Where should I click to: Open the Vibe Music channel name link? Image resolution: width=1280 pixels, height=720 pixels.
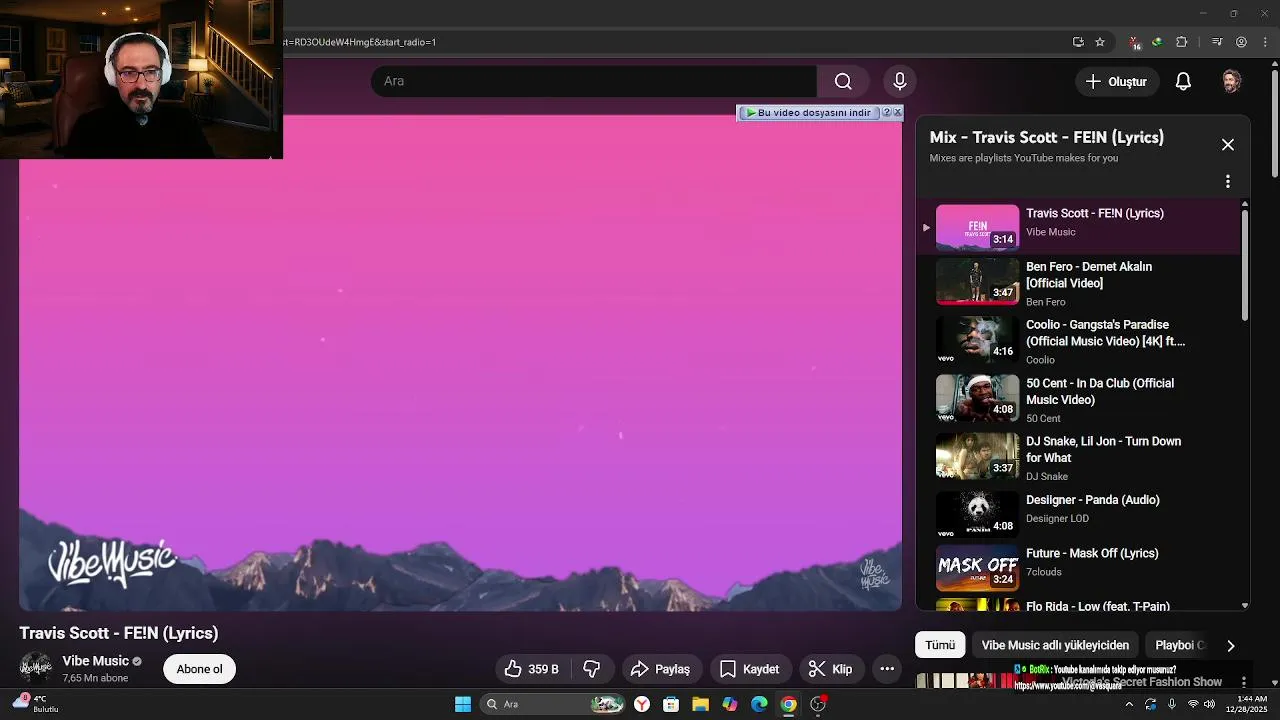[95, 661]
